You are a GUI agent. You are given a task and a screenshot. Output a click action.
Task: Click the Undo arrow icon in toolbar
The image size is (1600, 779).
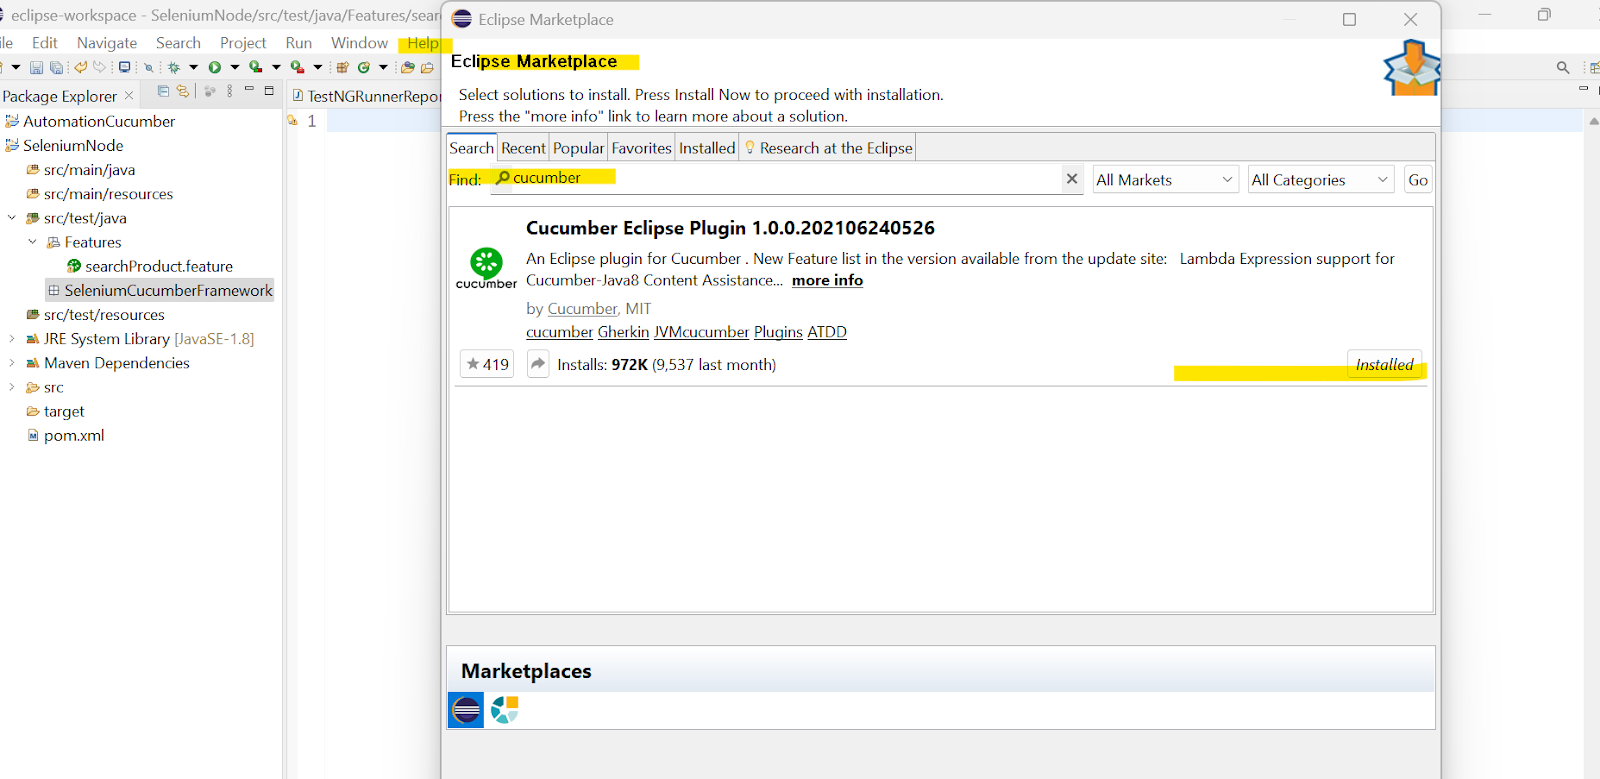(81, 67)
